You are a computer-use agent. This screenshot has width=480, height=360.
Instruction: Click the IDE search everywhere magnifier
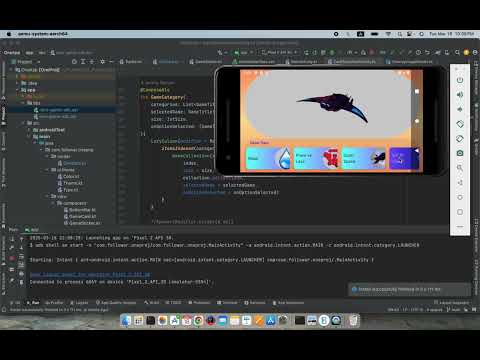click(x=457, y=52)
